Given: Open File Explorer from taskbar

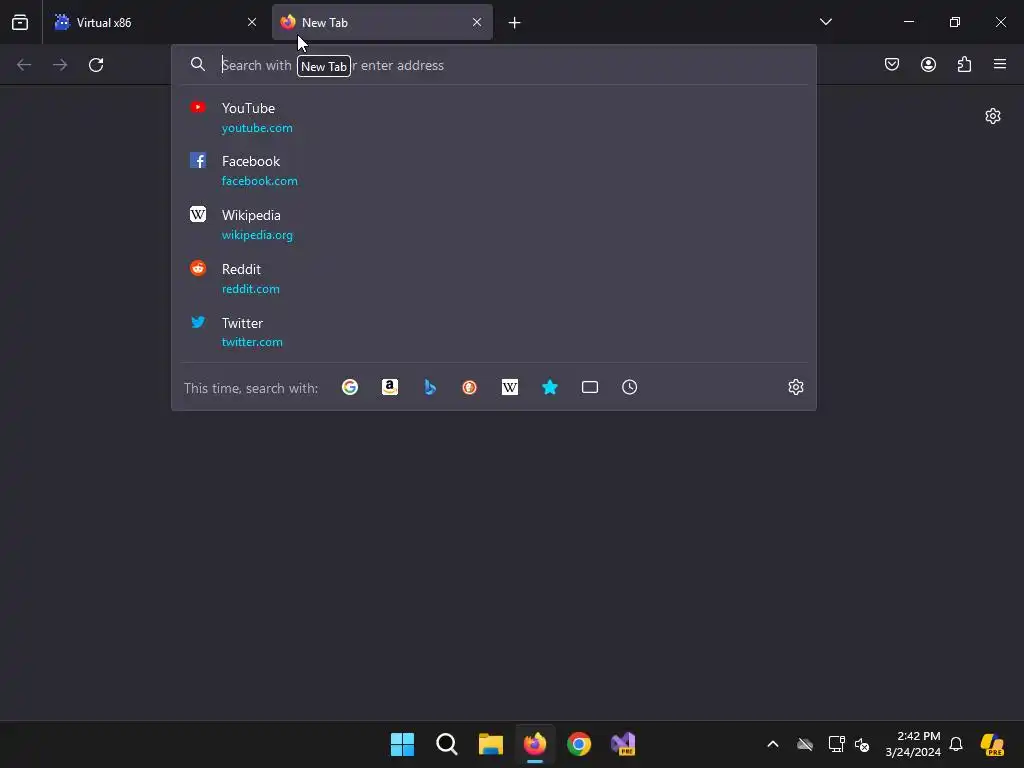Looking at the screenshot, I should click(x=490, y=744).
